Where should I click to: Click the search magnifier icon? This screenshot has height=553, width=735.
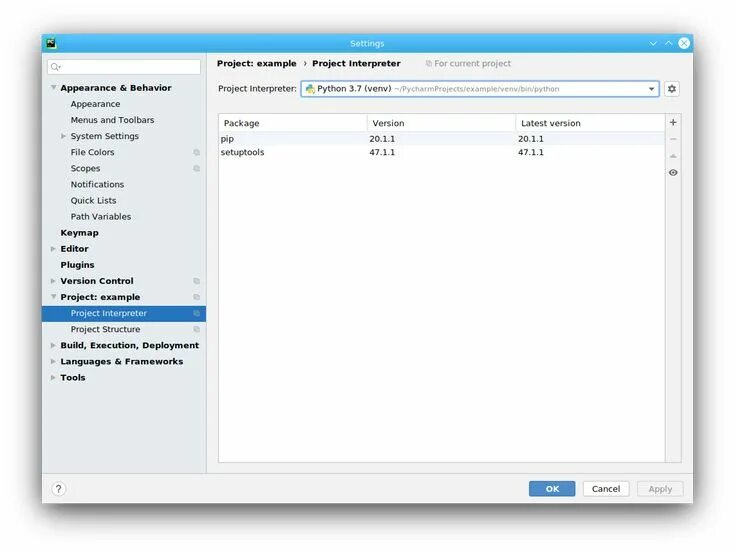56,67
